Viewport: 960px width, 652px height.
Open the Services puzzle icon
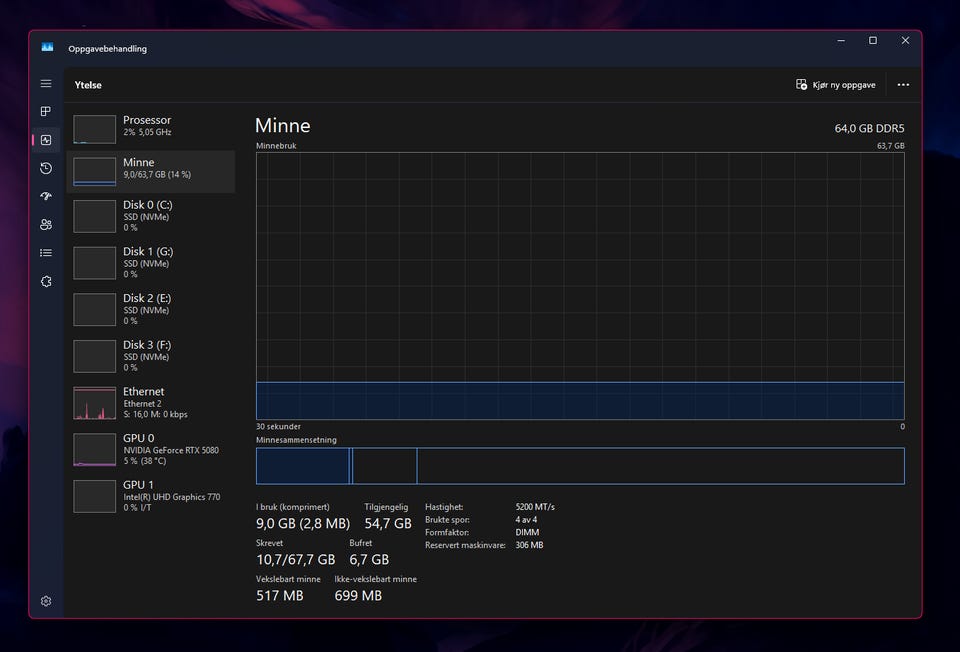(x=46, y=281)
